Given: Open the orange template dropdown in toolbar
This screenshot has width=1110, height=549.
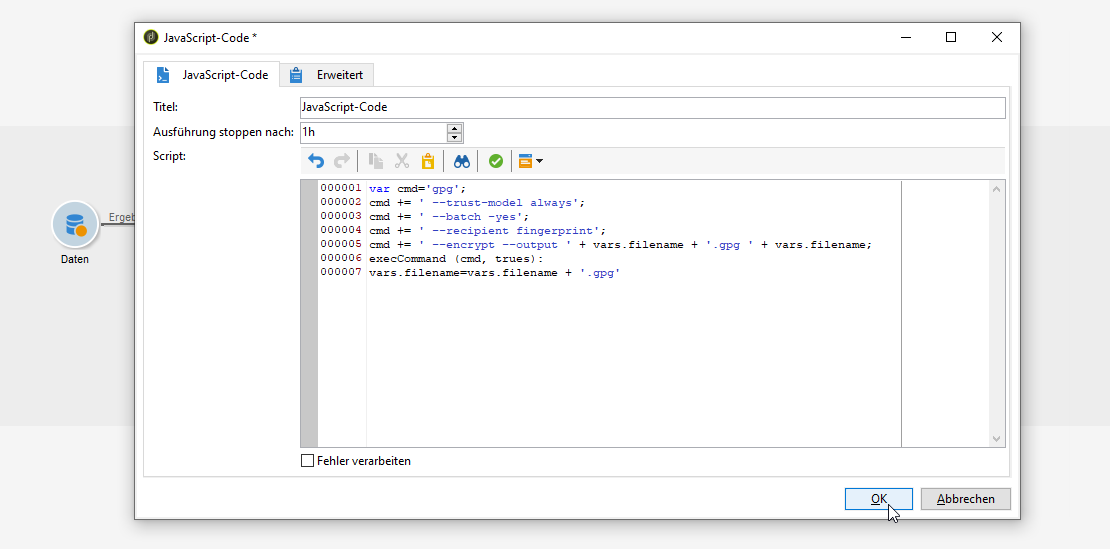Looking at the screenshot, I should point(530,161).
